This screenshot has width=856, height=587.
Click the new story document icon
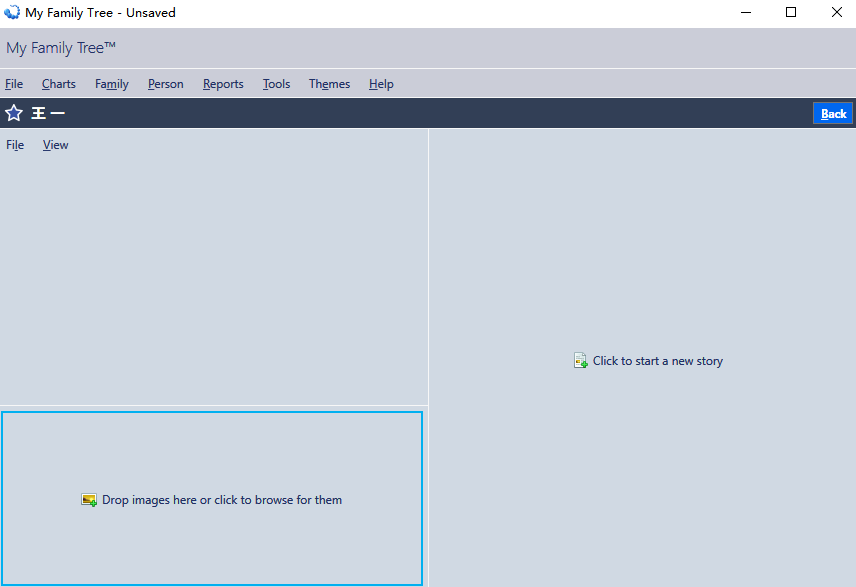click(x=580, y=360)
